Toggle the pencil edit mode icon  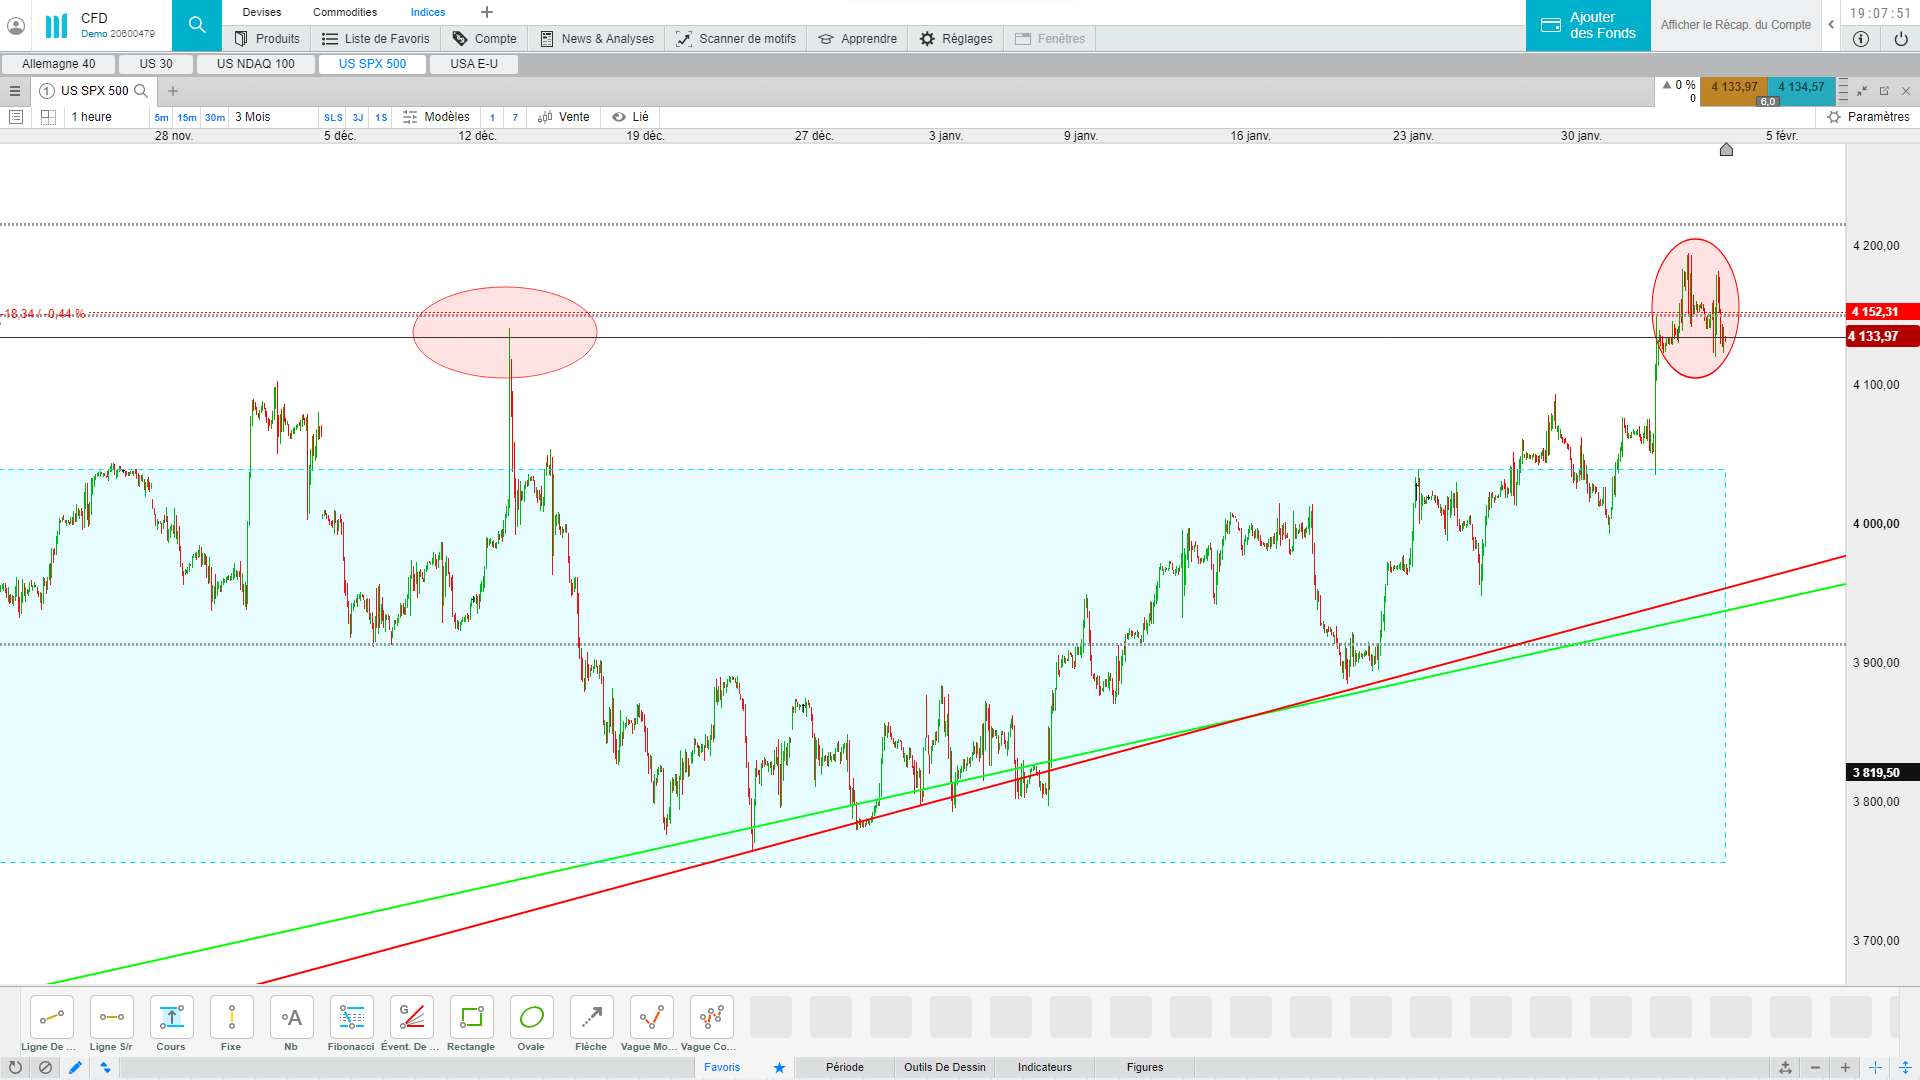[75, 1068]
